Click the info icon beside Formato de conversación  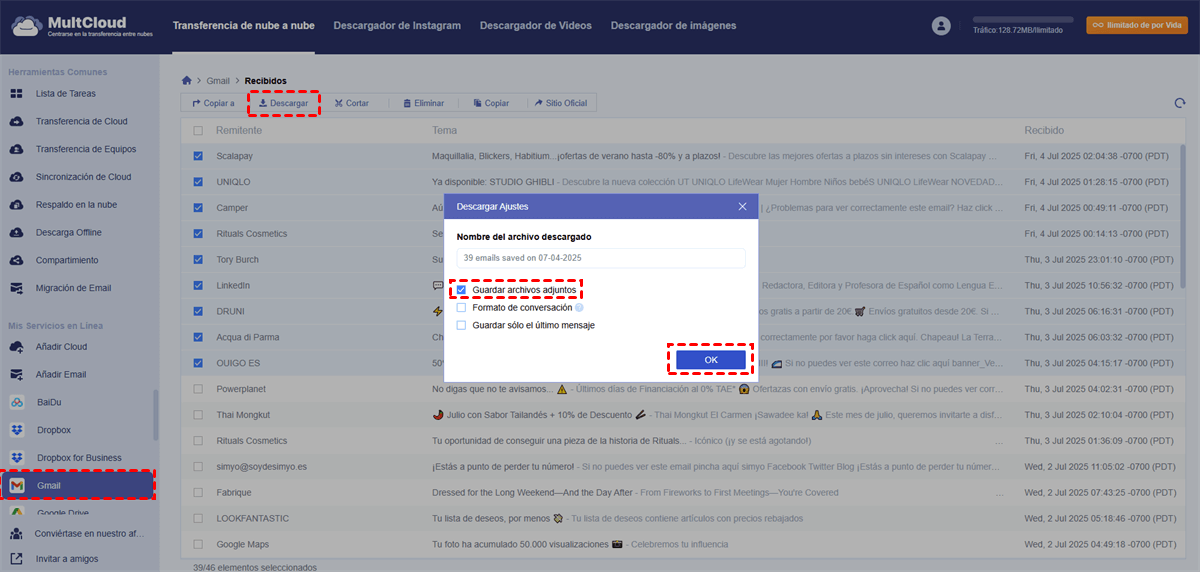tap(579, 308)
